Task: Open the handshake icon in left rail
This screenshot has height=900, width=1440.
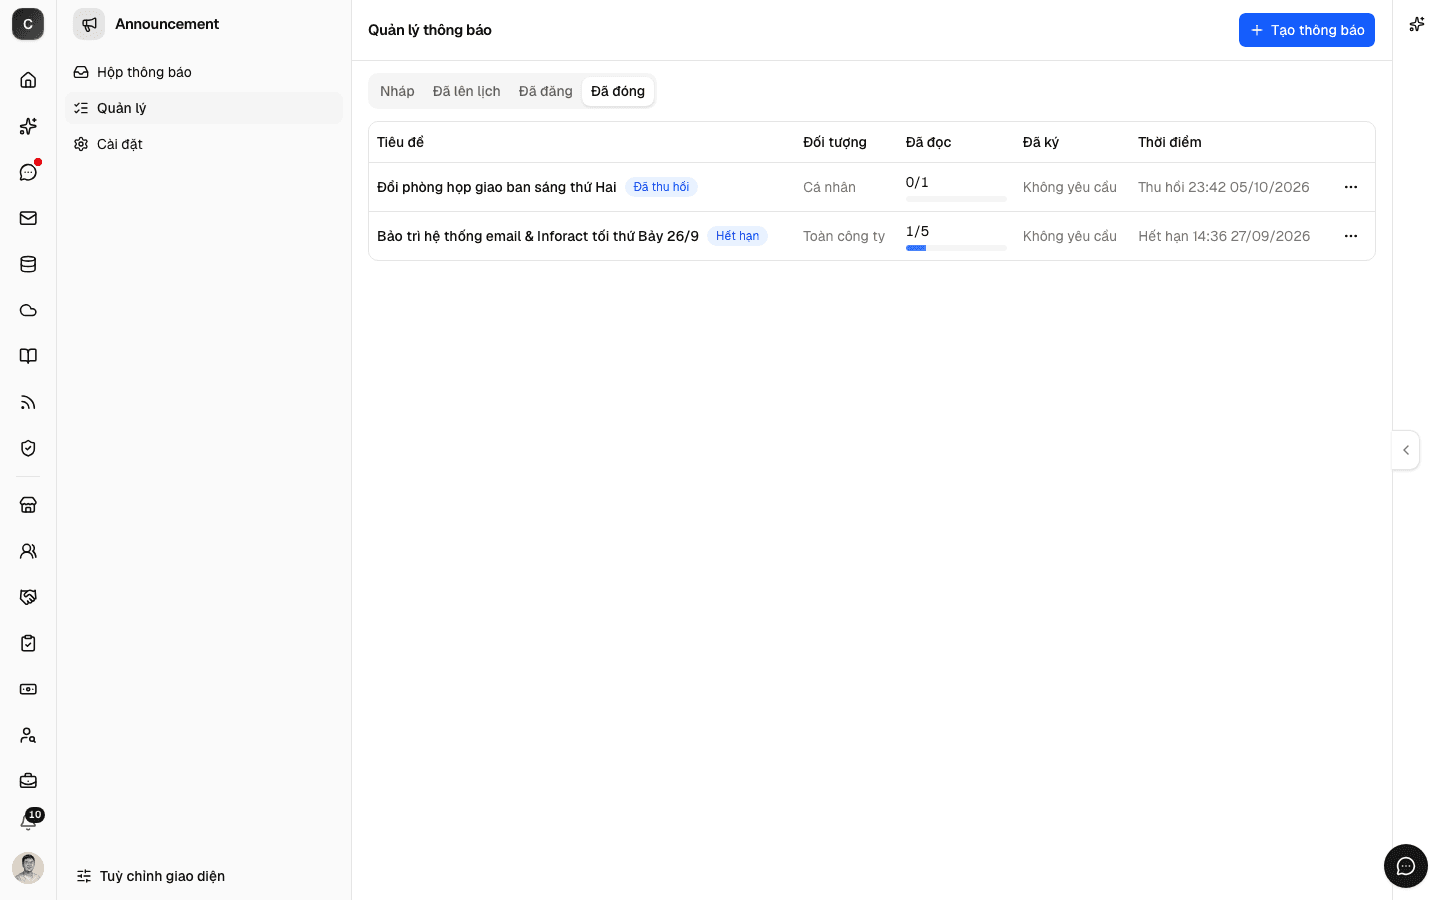Action: [28, 597]
